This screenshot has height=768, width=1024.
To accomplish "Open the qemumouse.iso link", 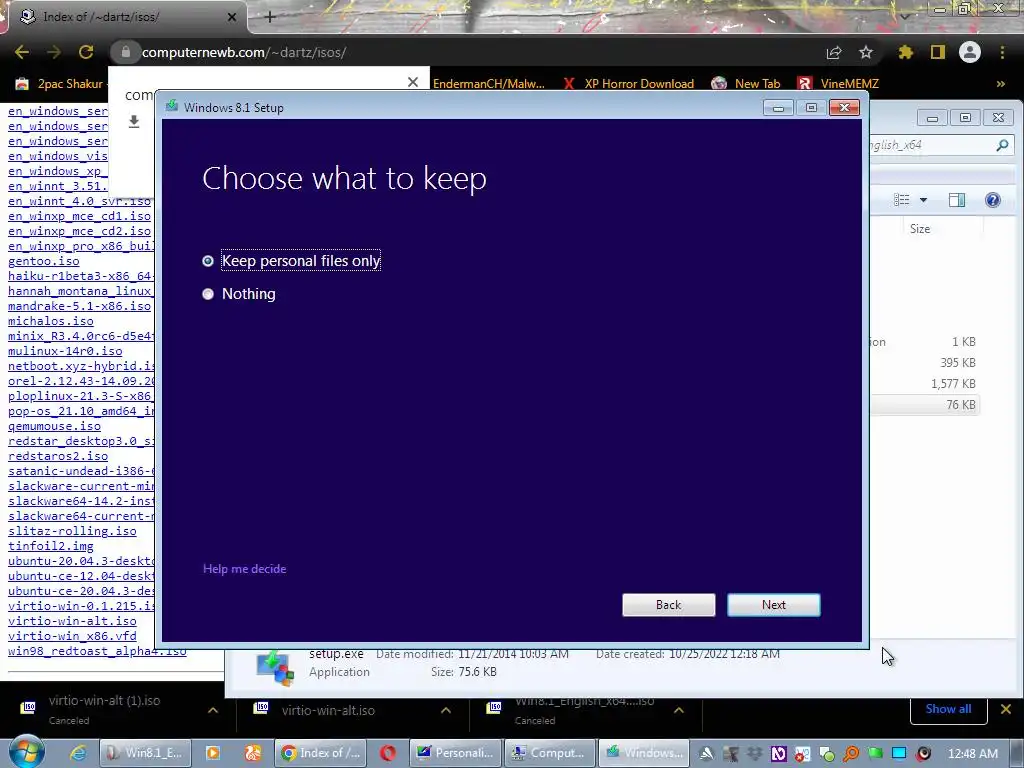I will [x=54, y=426].
